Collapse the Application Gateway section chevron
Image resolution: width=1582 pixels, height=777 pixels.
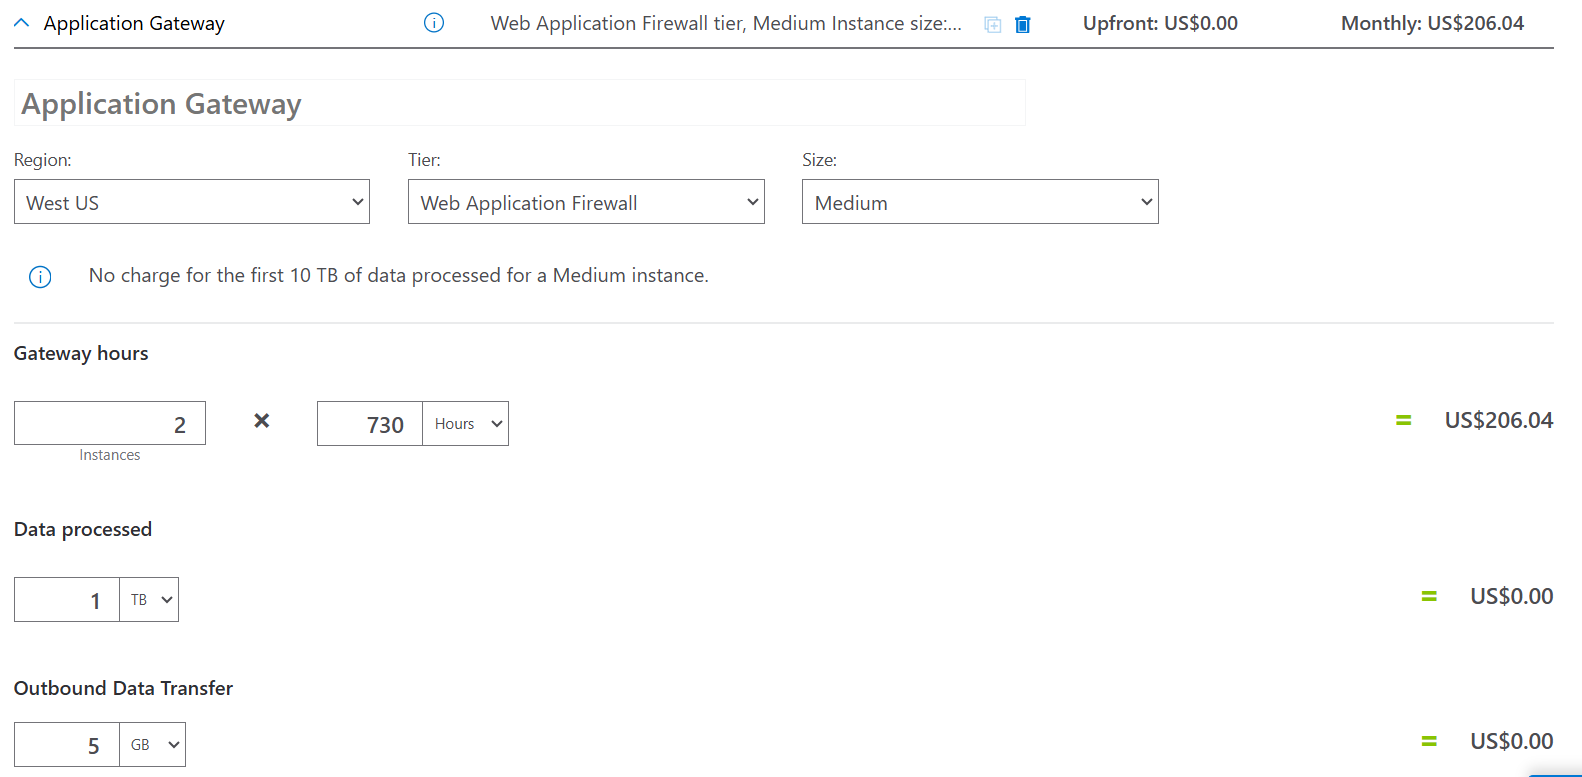click(x=22, y=23)
